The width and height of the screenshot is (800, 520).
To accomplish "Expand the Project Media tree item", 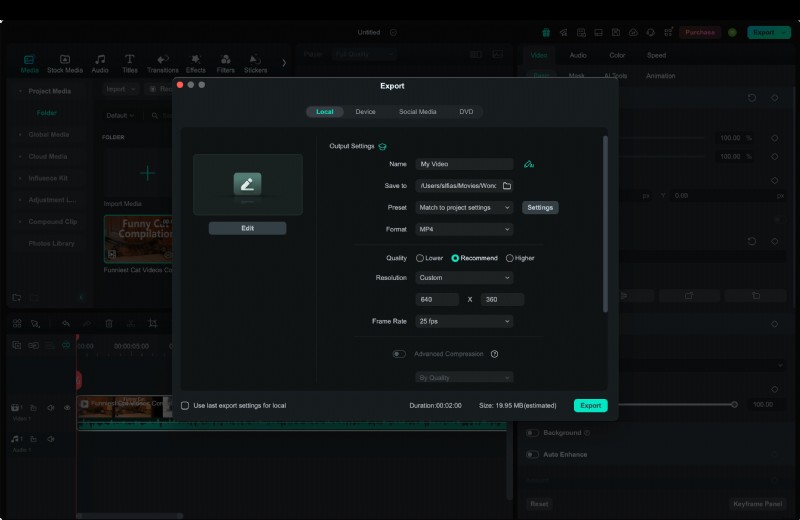I will click(20, 91).
